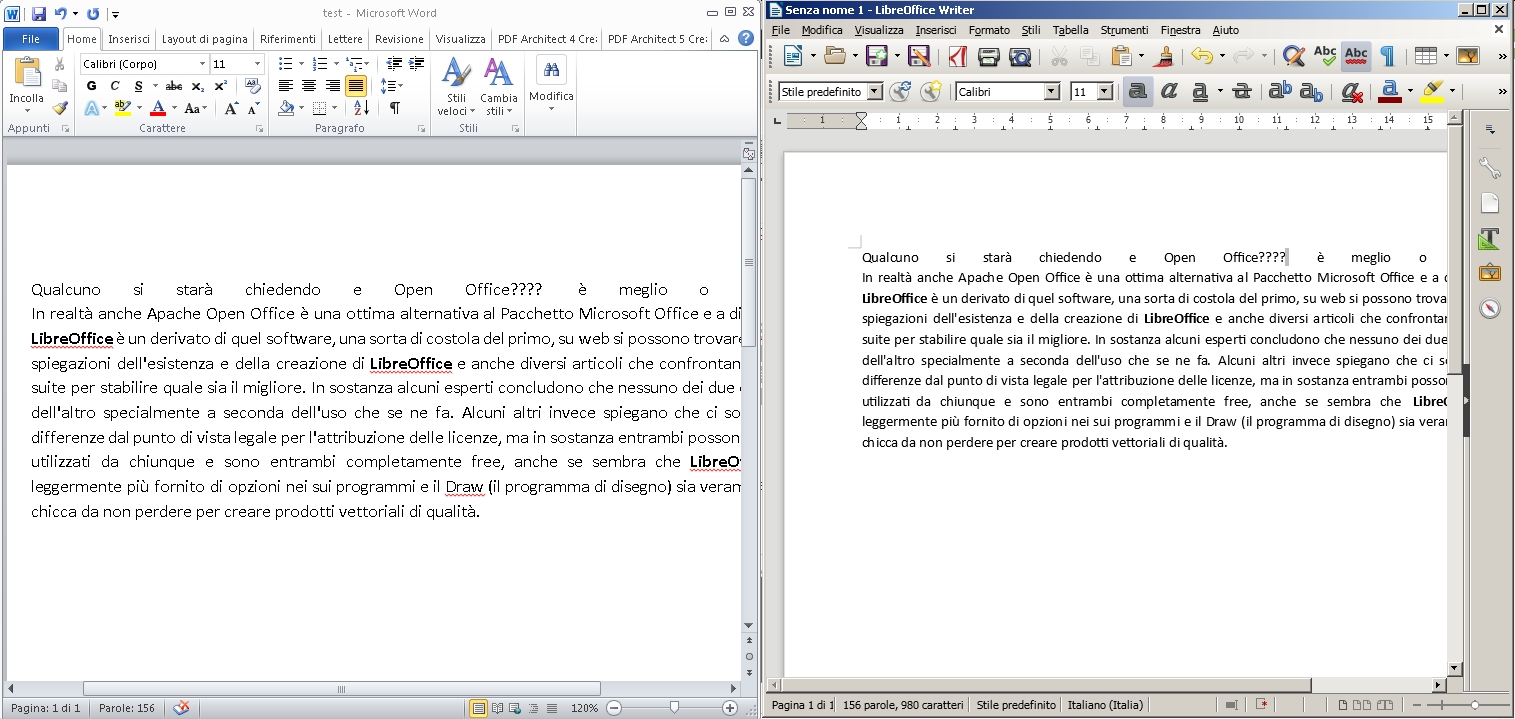
Task: Open Word Cambia stili dropdown
Action: pos(498,87)
